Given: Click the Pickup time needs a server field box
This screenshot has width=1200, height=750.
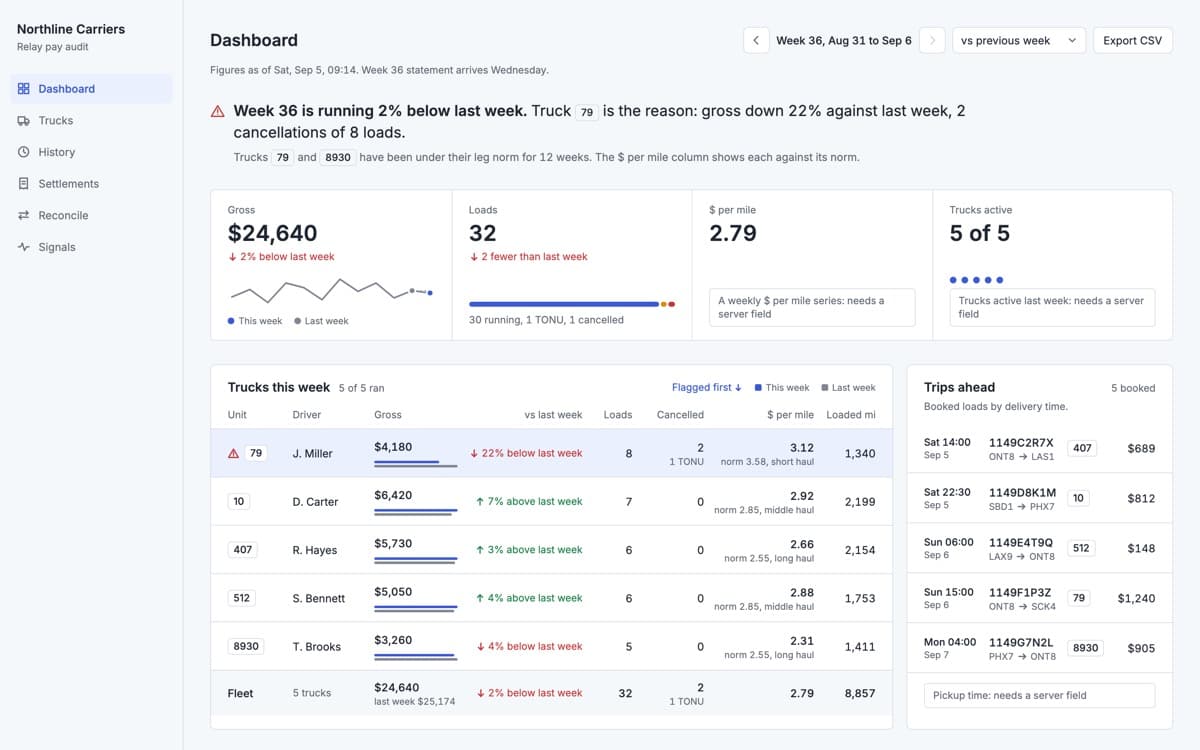Looking at the screenshot, I should (x=1040, y=695).
